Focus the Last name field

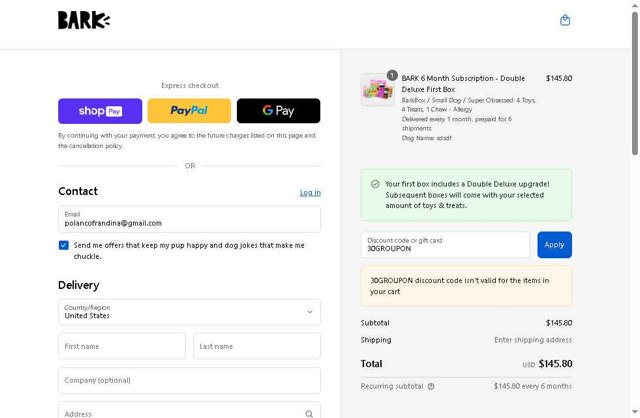pos(257,346)
